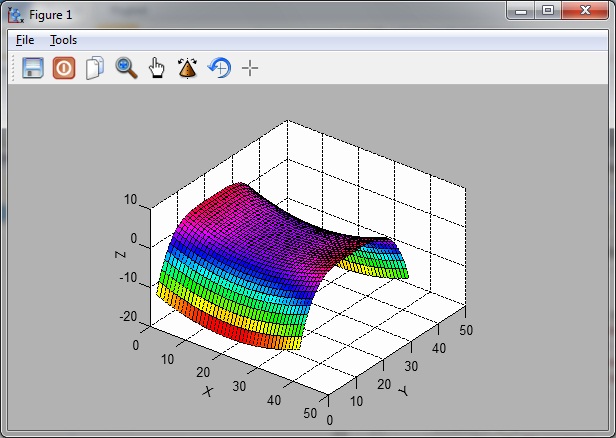
Task: Click the Figure 1 app icon in title bar
Action: (15, 14)
